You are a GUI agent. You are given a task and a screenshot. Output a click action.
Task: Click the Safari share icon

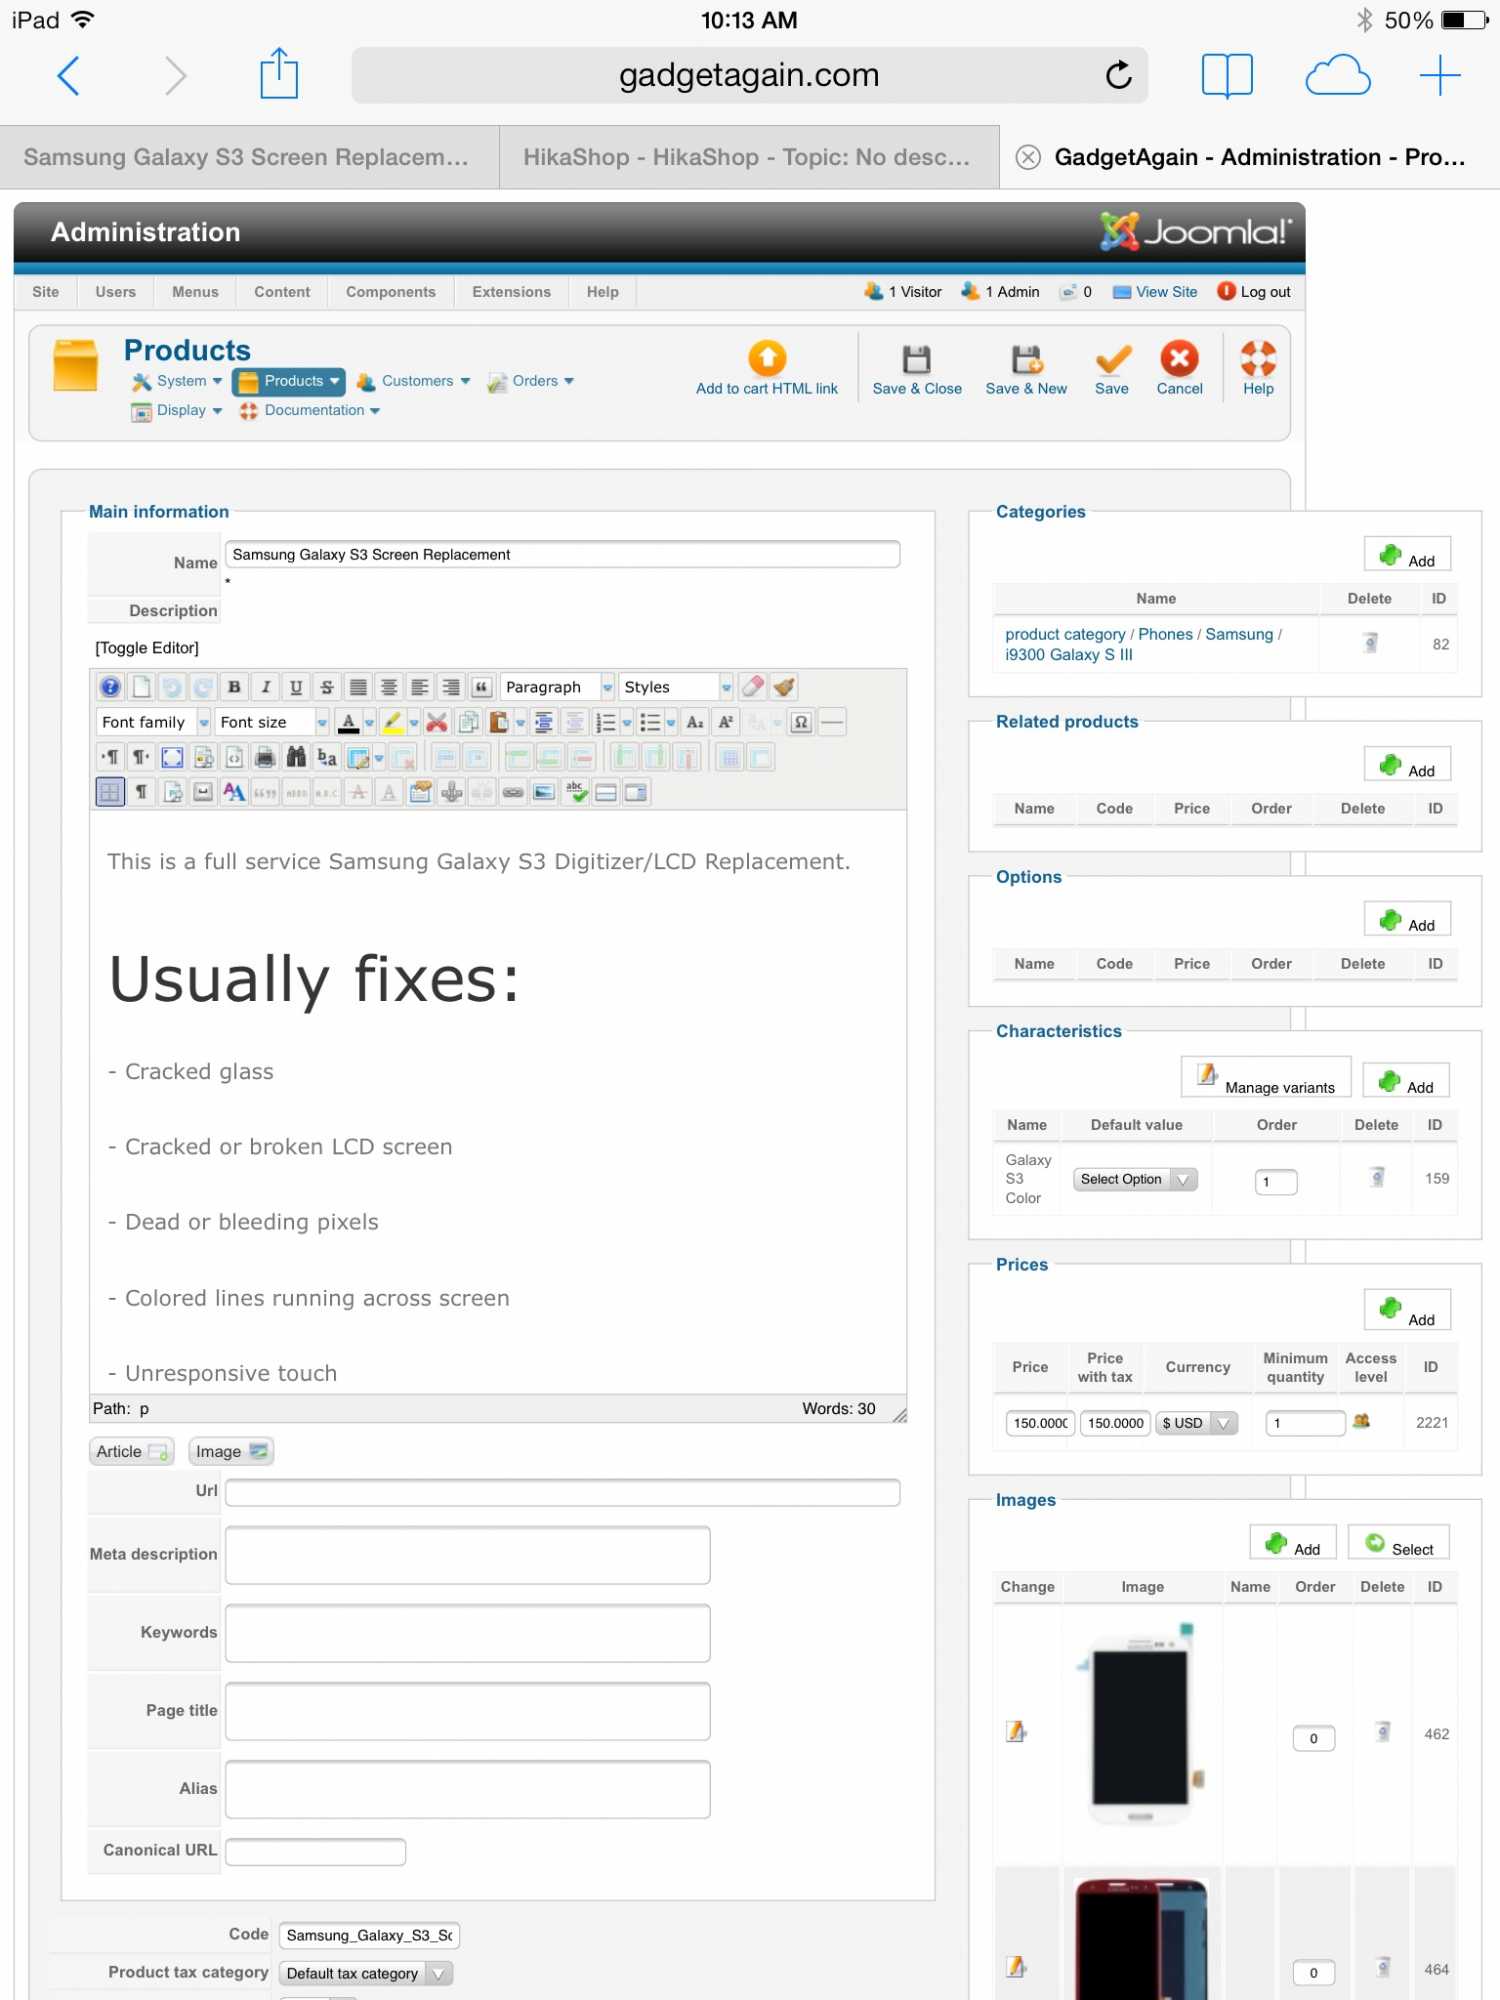coord(279,74)
